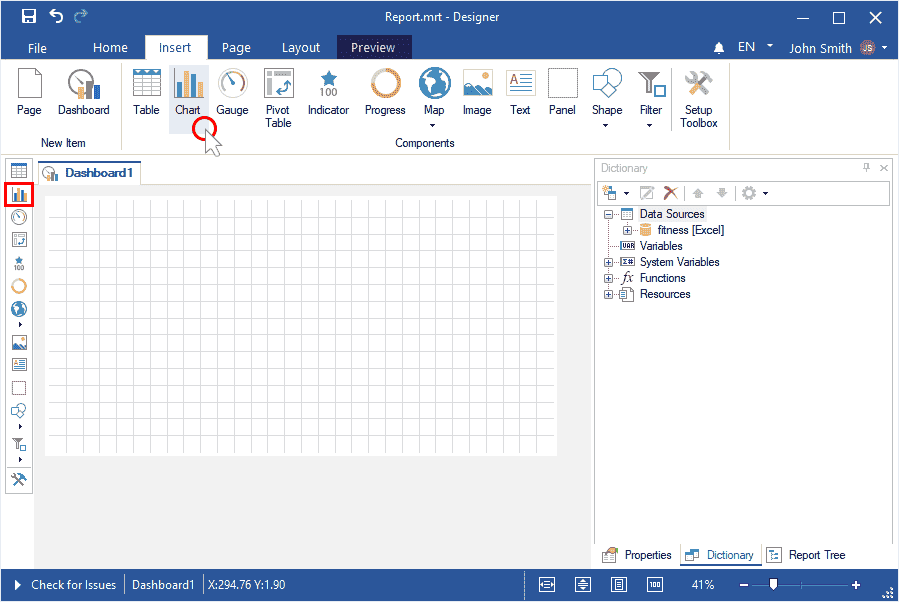Pick the filter funnel icon in left toolbox
Image resolution: width=899 pixels, height=602 pixels.
19,444
